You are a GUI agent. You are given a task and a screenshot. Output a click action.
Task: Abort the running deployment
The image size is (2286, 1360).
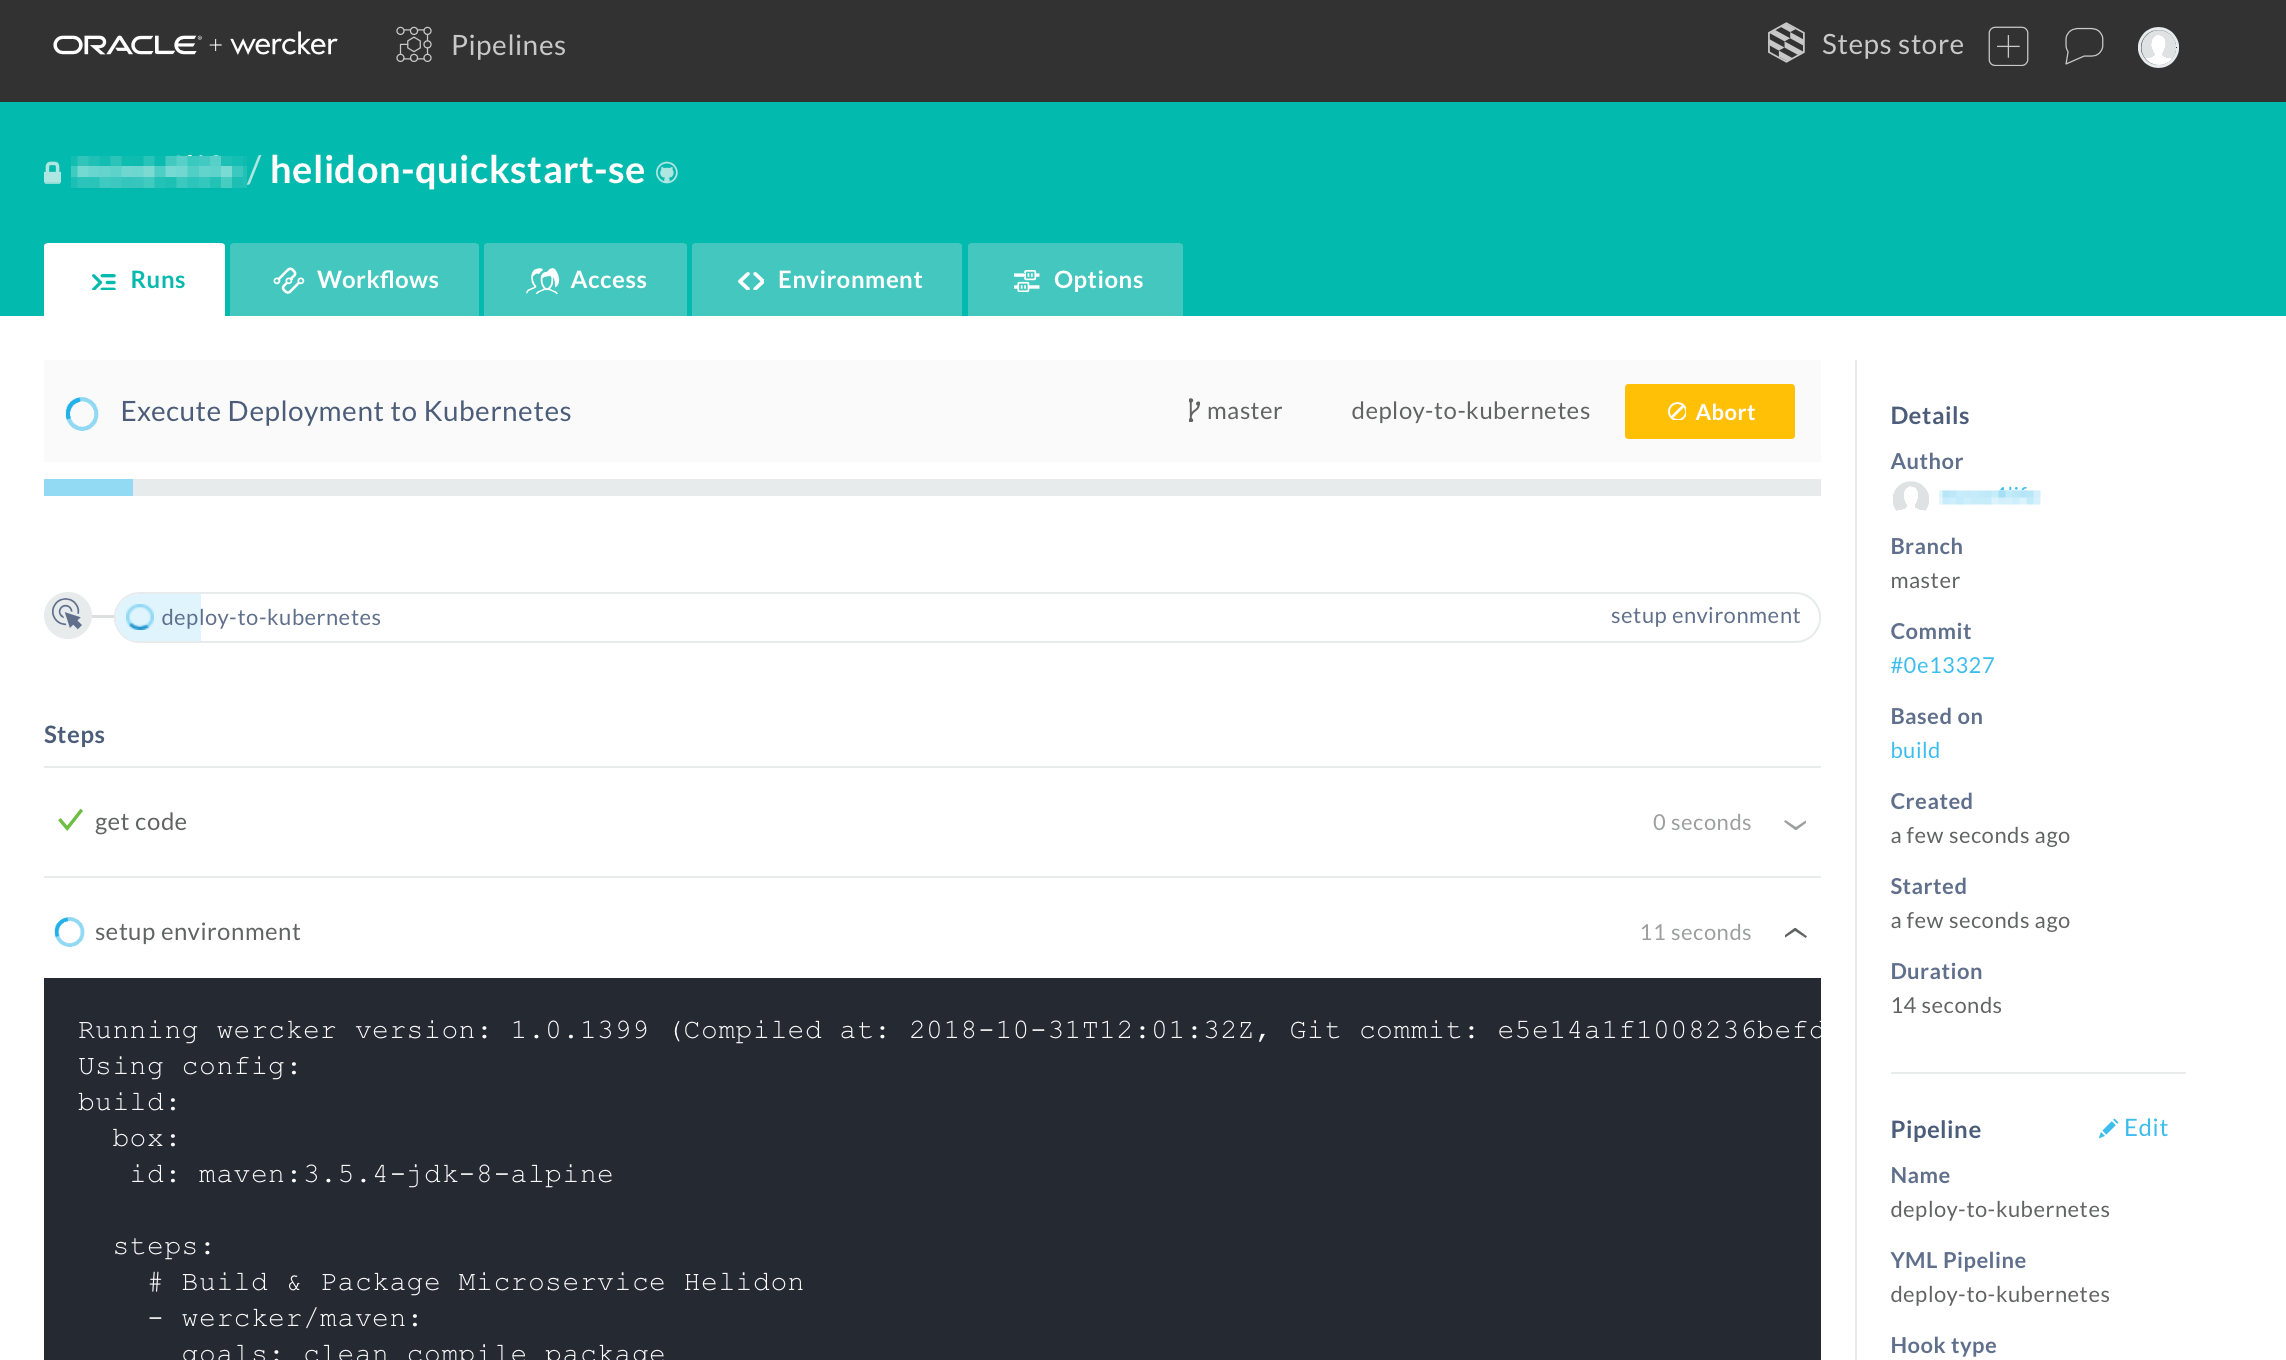coord(1709,412)
